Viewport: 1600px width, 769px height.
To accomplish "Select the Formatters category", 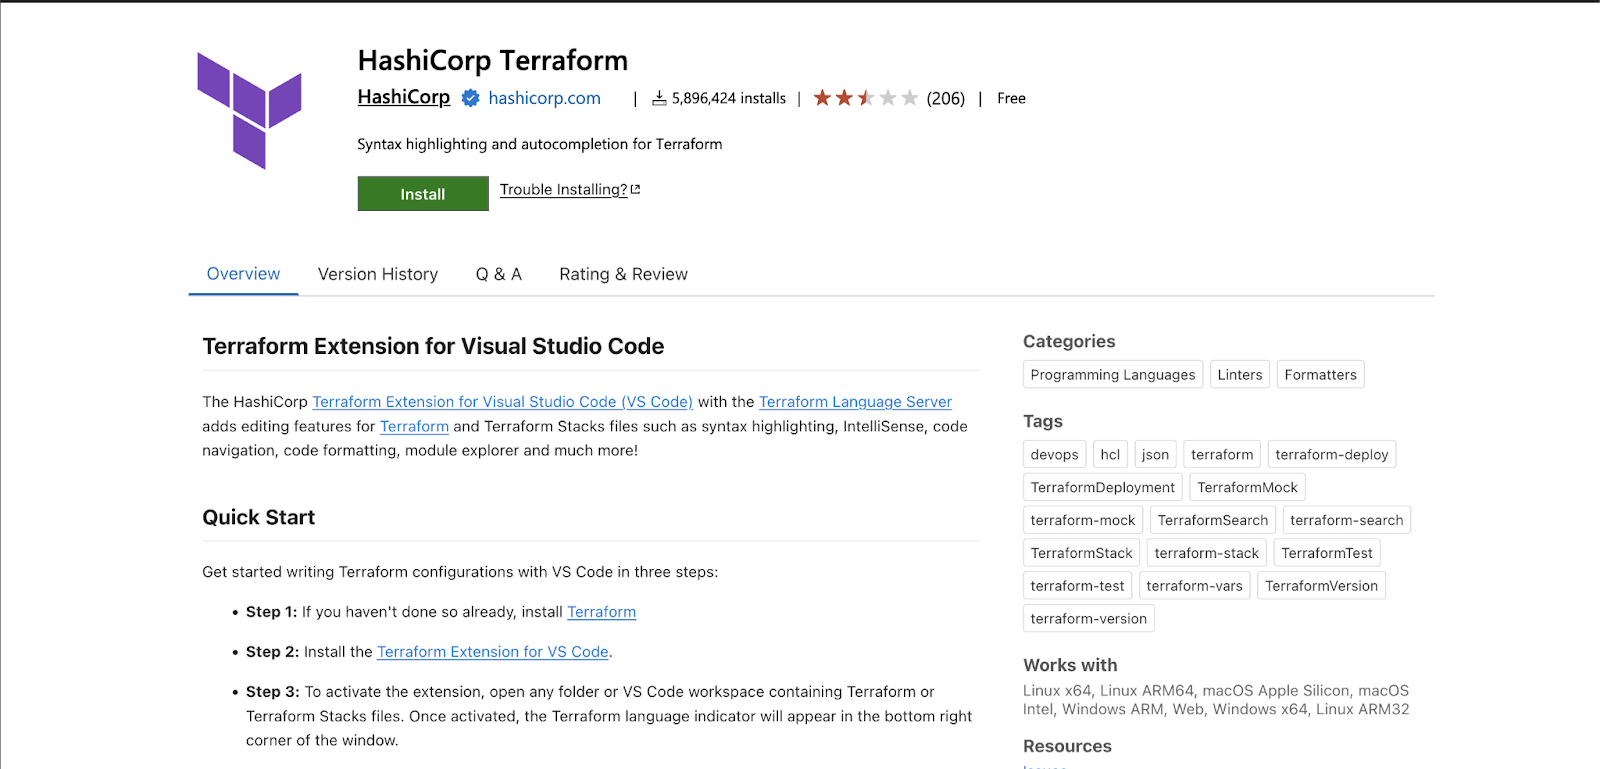I will click(x=1321, y=375).
